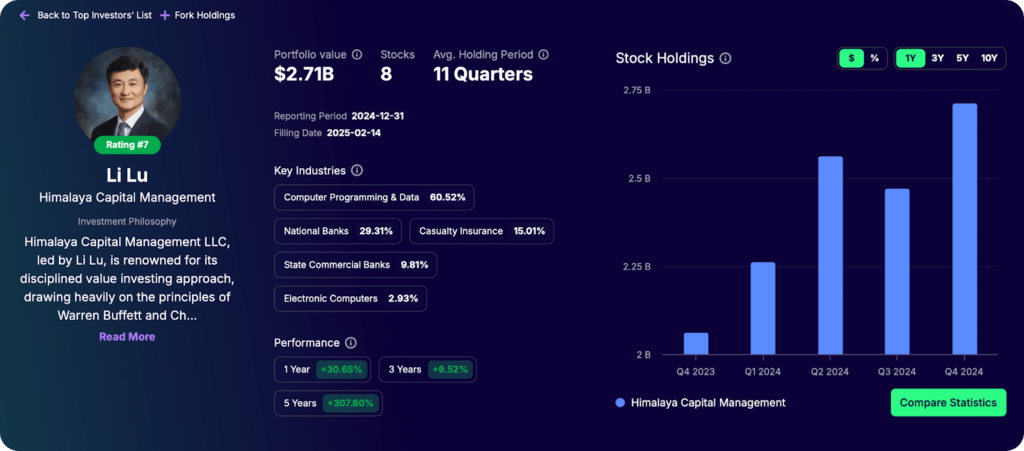Select the 3Y time range

(938, 58)
